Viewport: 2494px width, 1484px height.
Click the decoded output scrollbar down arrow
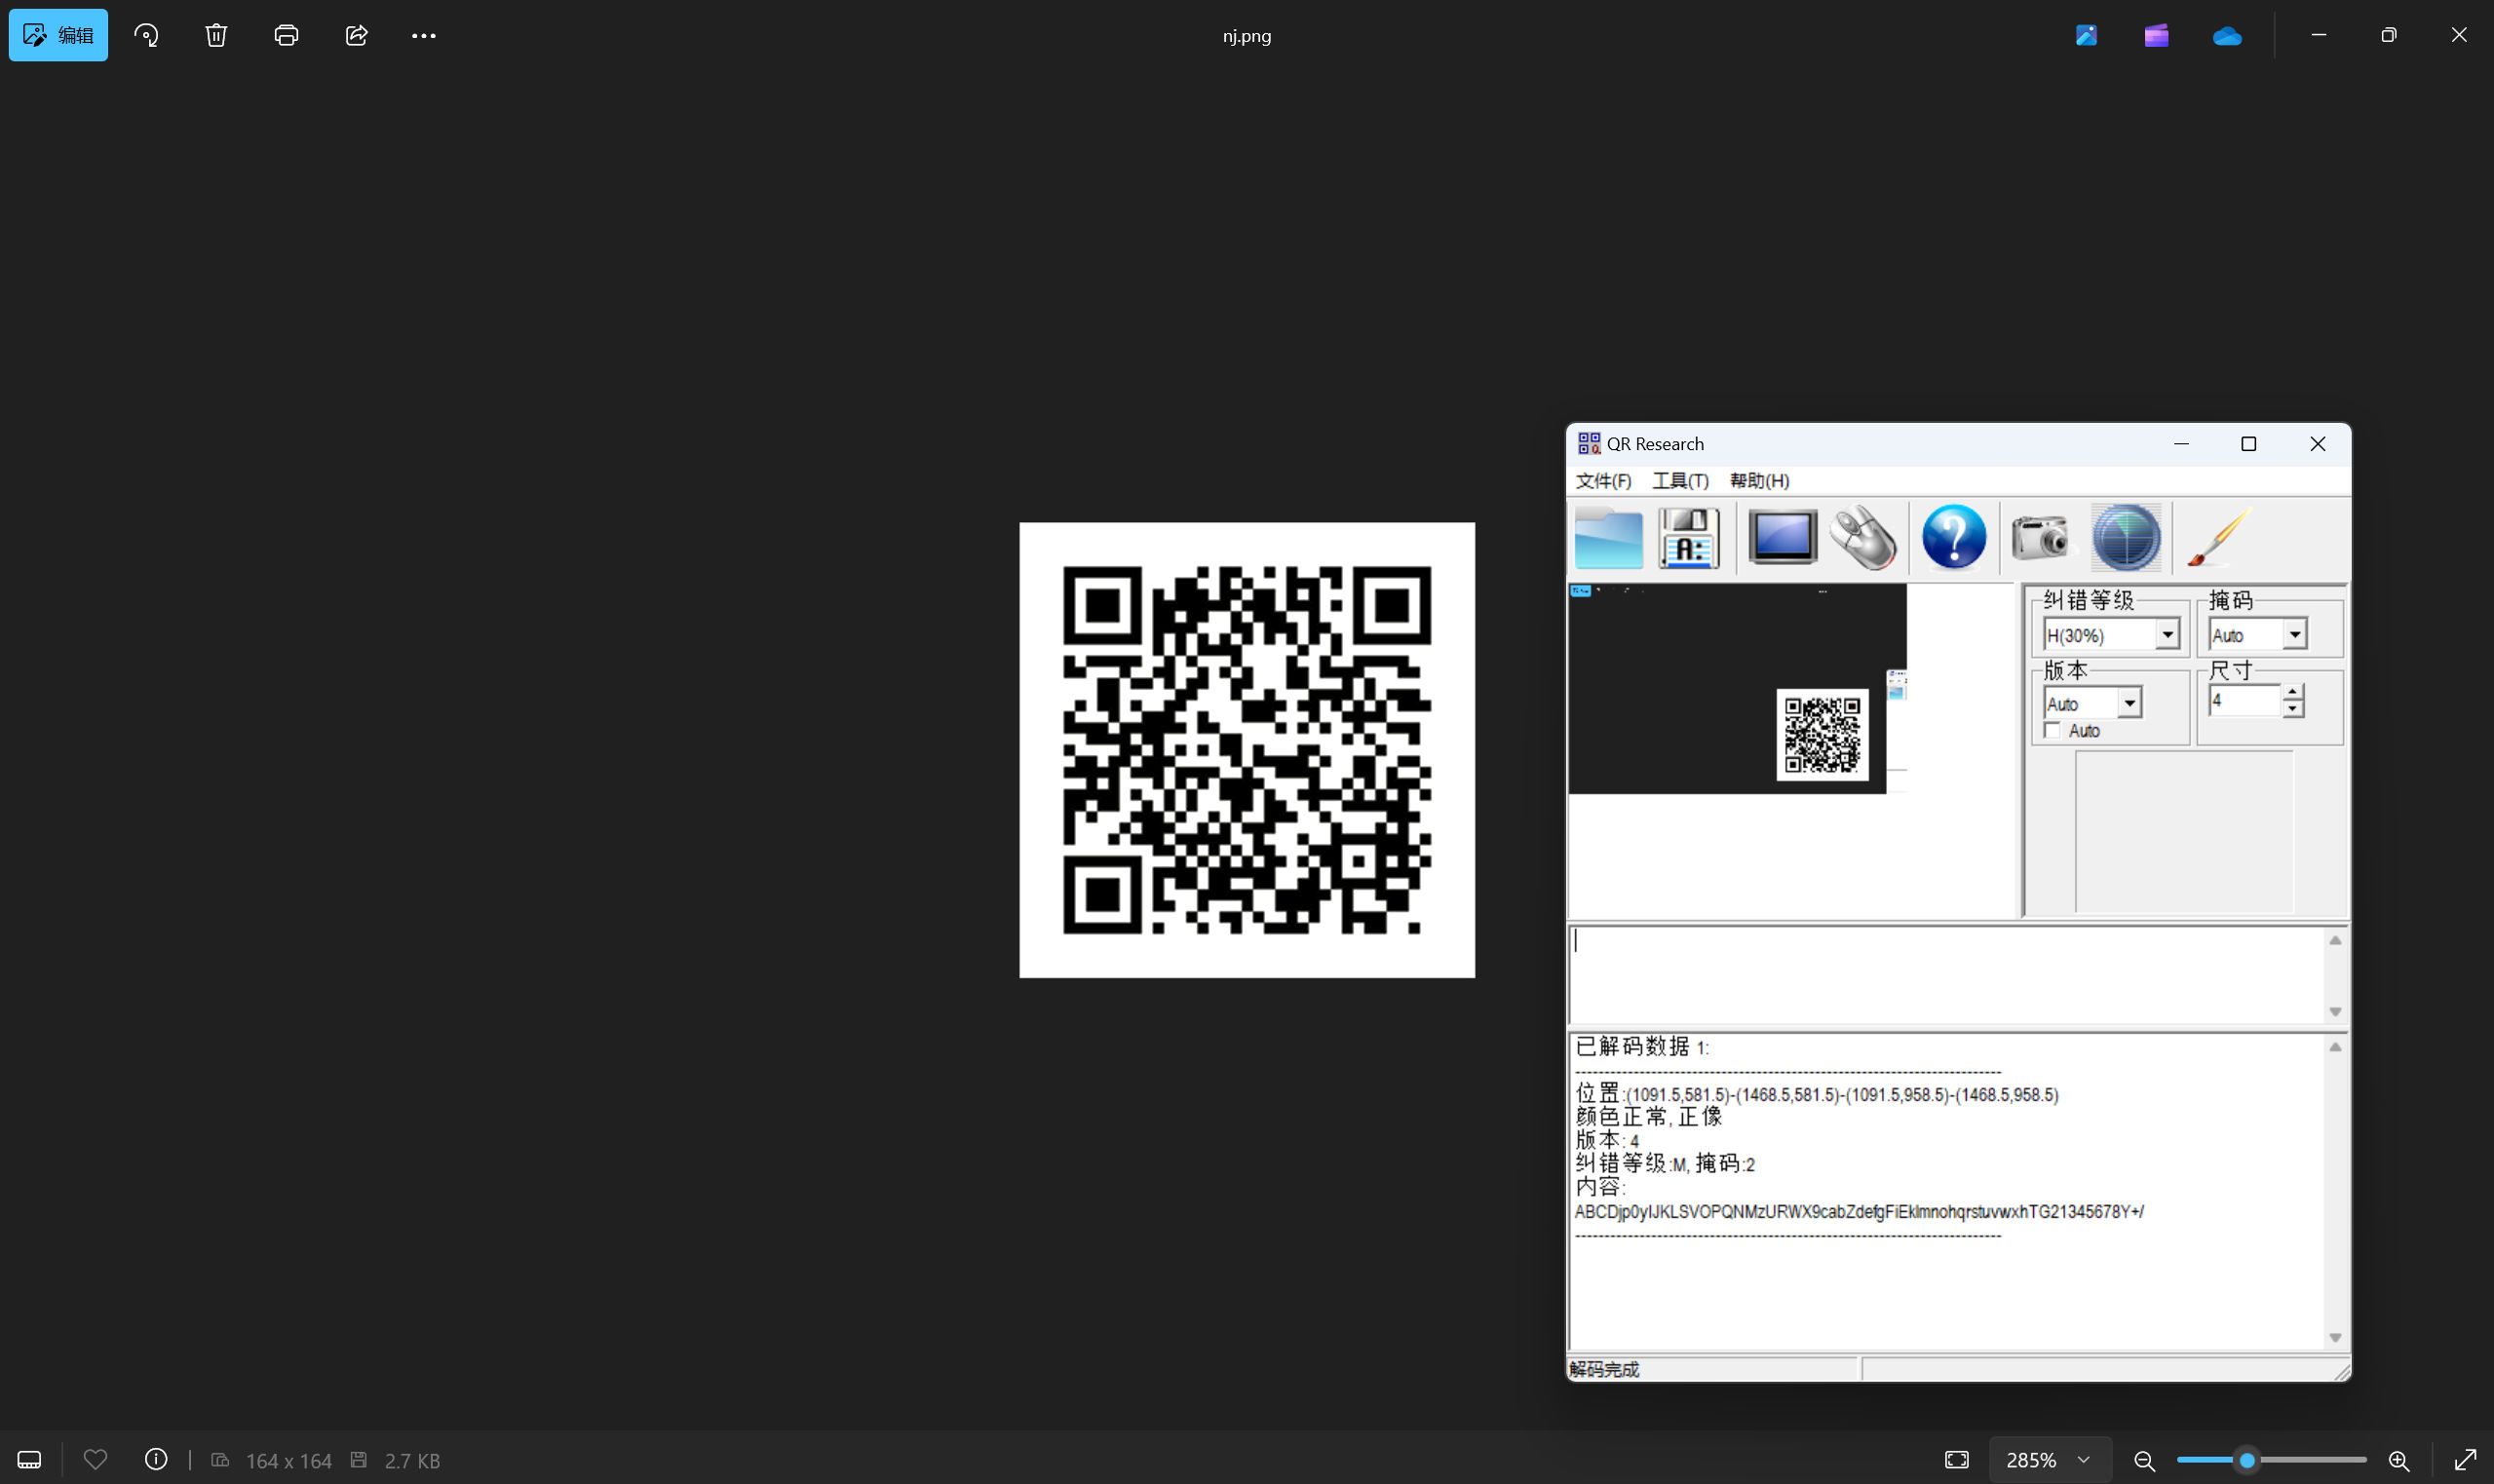pos(2335,1337)
